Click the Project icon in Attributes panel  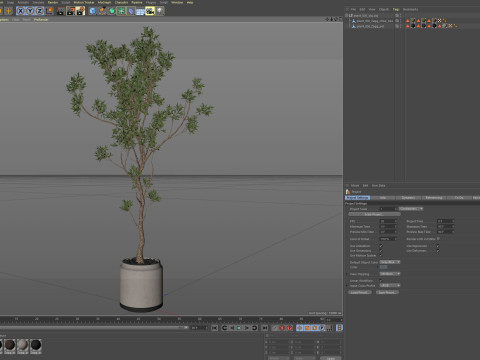click(348, 192)
